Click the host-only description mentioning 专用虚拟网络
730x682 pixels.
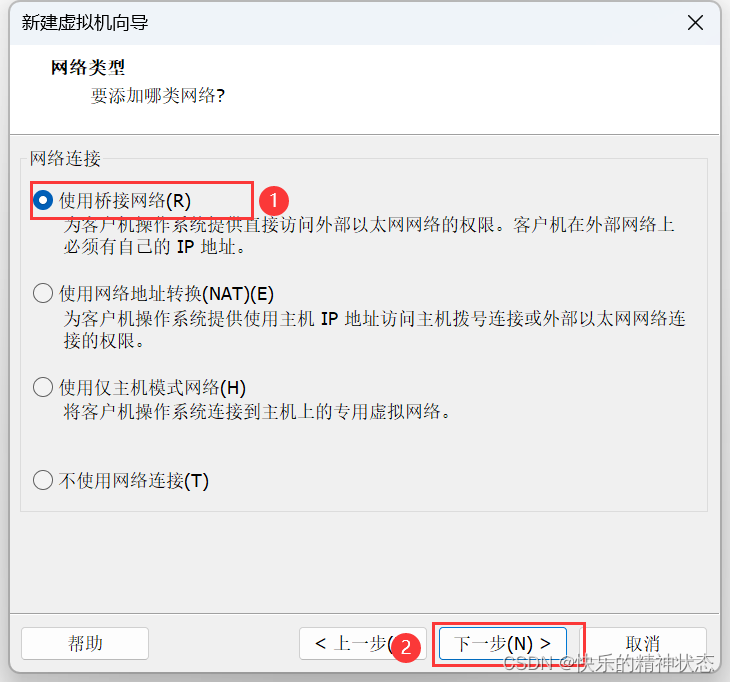tap(257, 412)
